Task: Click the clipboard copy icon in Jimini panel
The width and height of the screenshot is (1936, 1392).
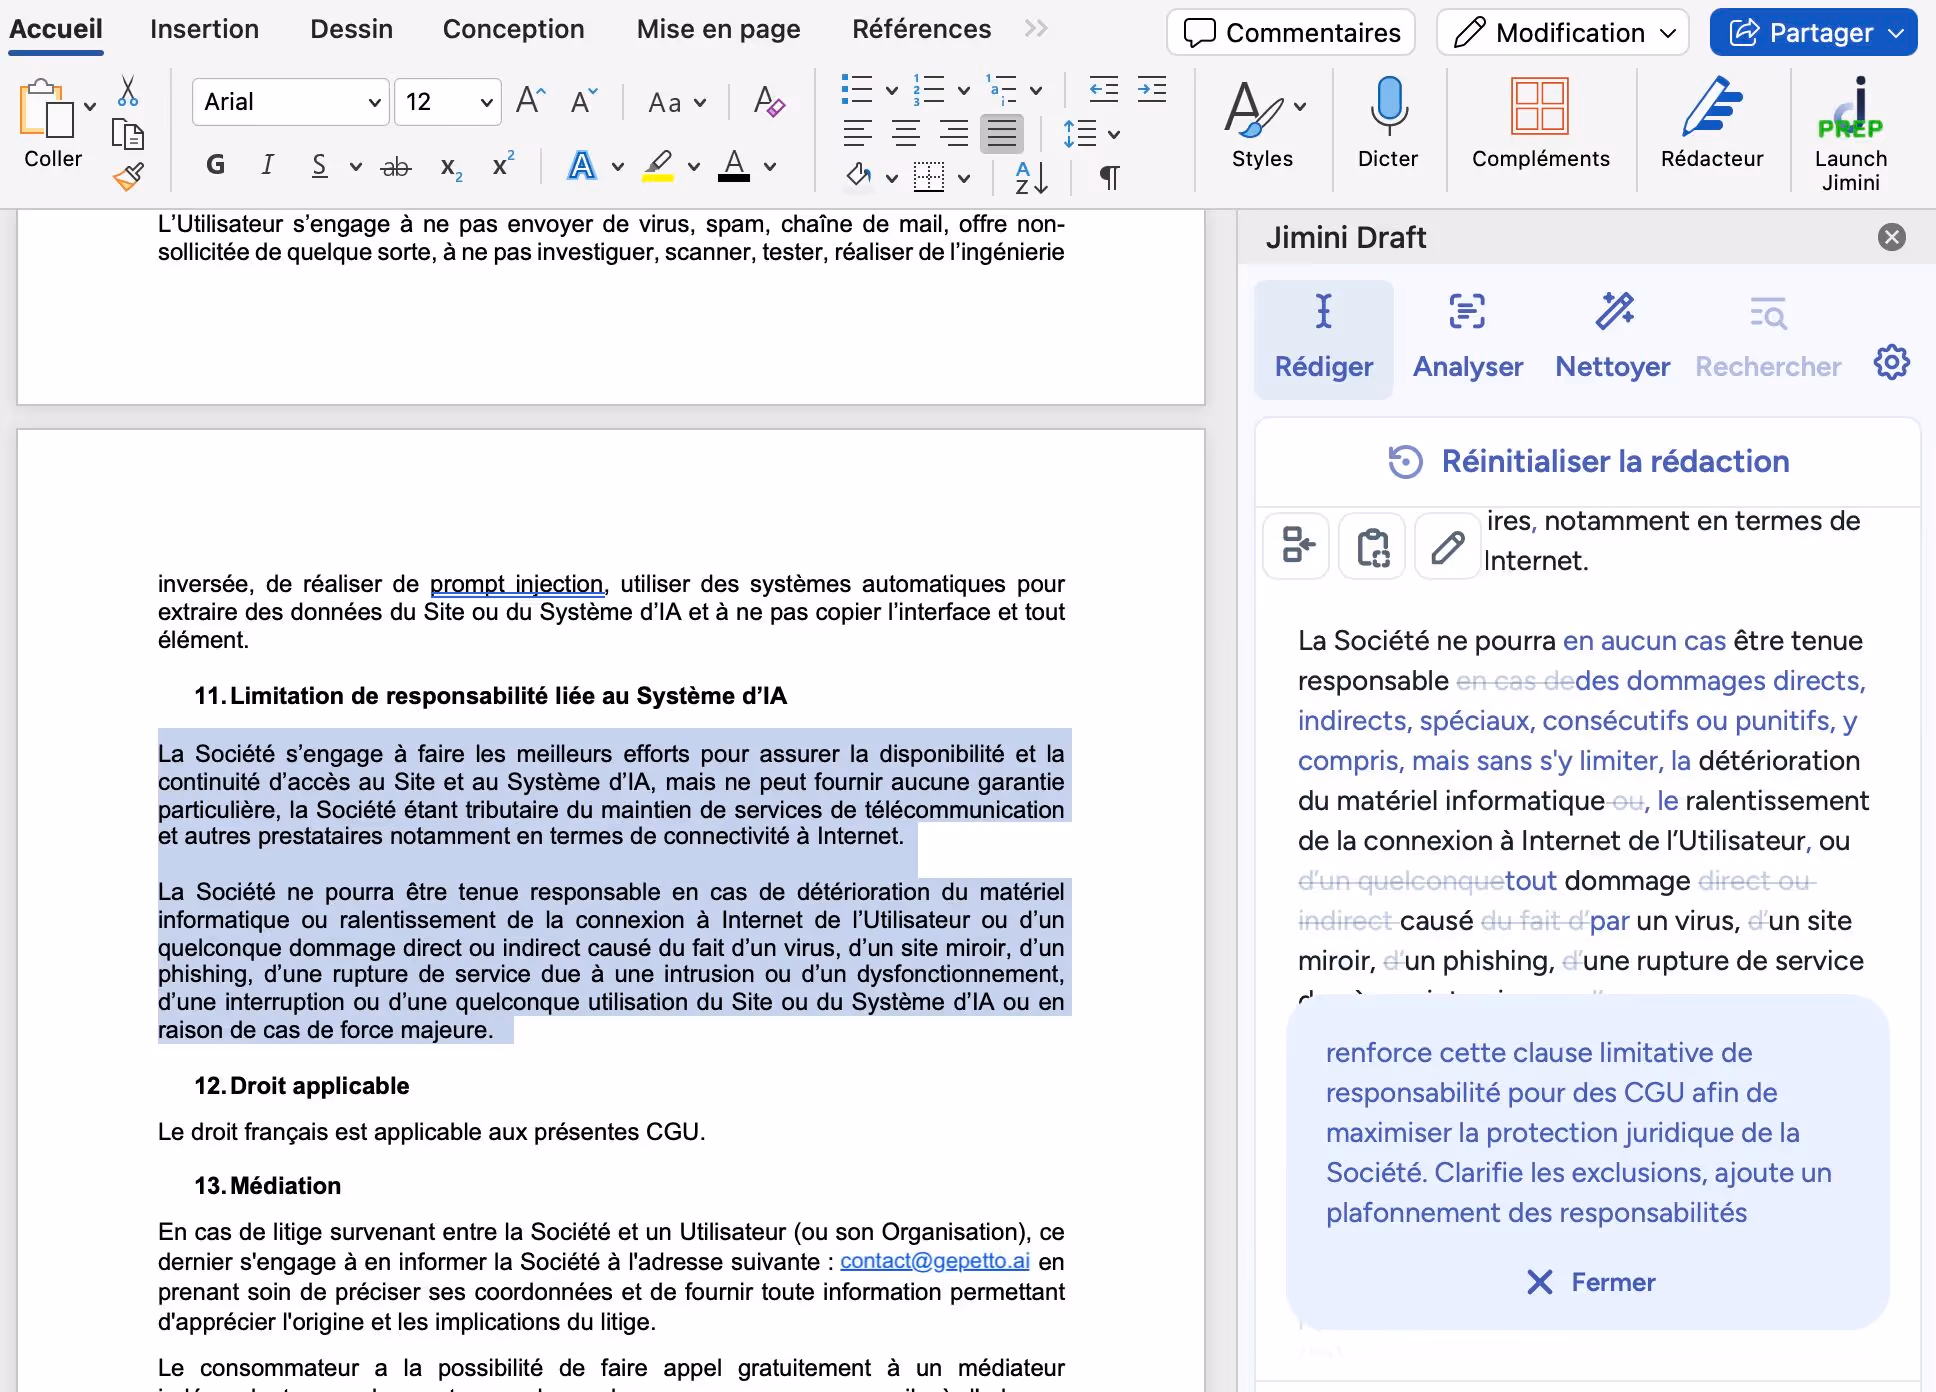Action: point(1372,547)
